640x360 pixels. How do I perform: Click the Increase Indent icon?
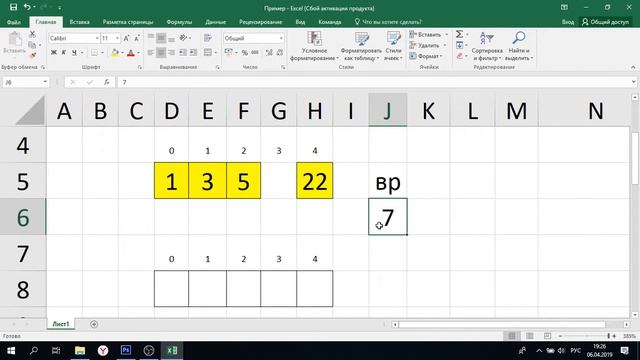pyautogui.click(x=193, y=52)
